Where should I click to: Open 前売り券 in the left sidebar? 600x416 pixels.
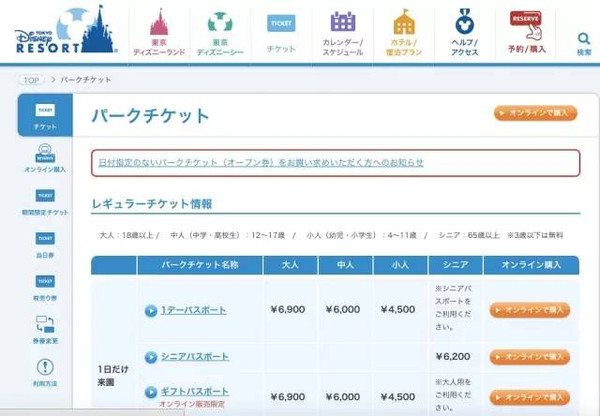point(45,288)
